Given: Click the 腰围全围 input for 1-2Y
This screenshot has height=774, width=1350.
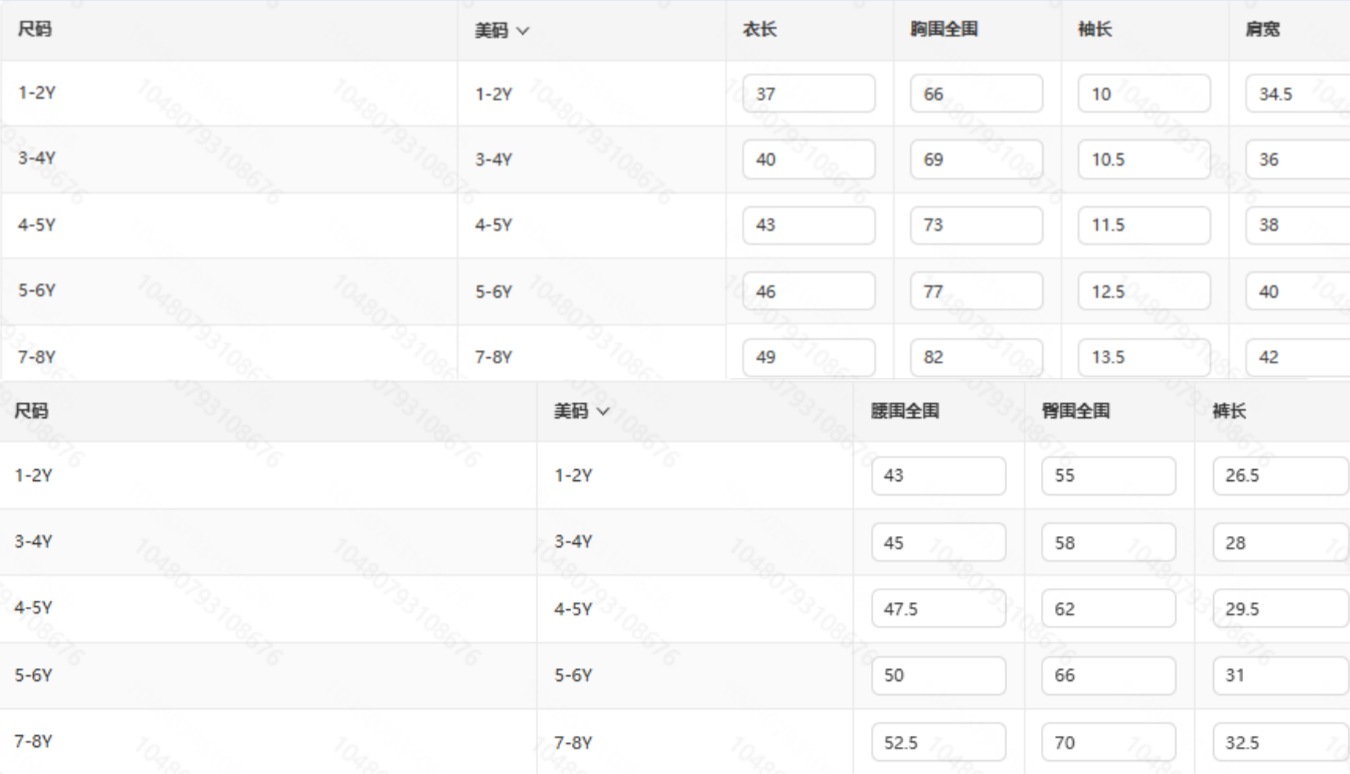Looking at the screenshot, I should tap(939, 476).
